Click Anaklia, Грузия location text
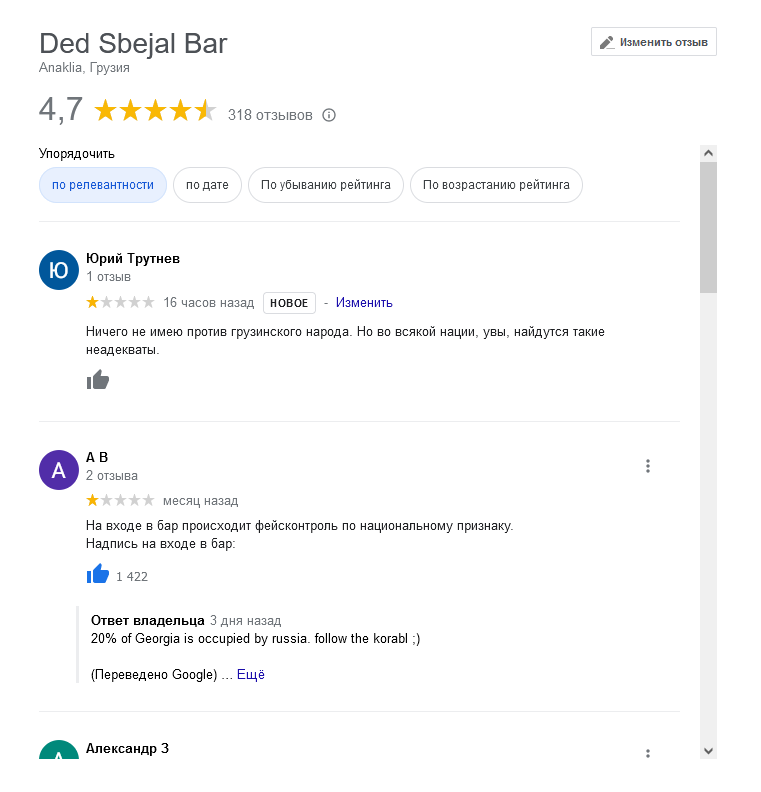761x792 pixels. click(84, 68)
